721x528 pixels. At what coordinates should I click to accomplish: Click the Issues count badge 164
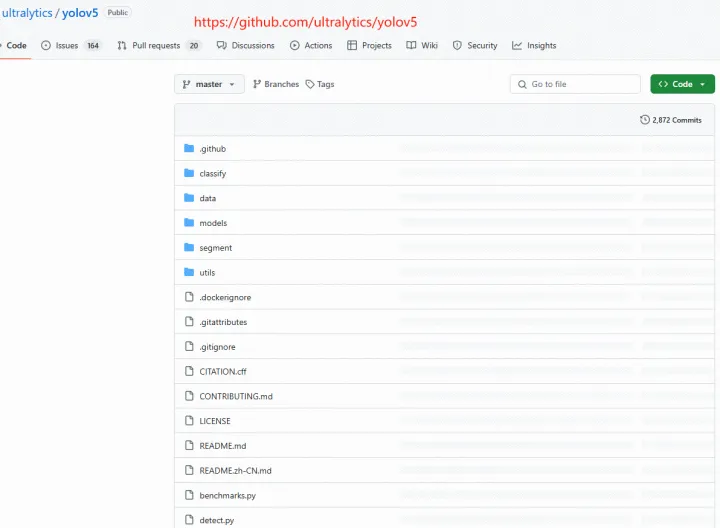(93, 46)
